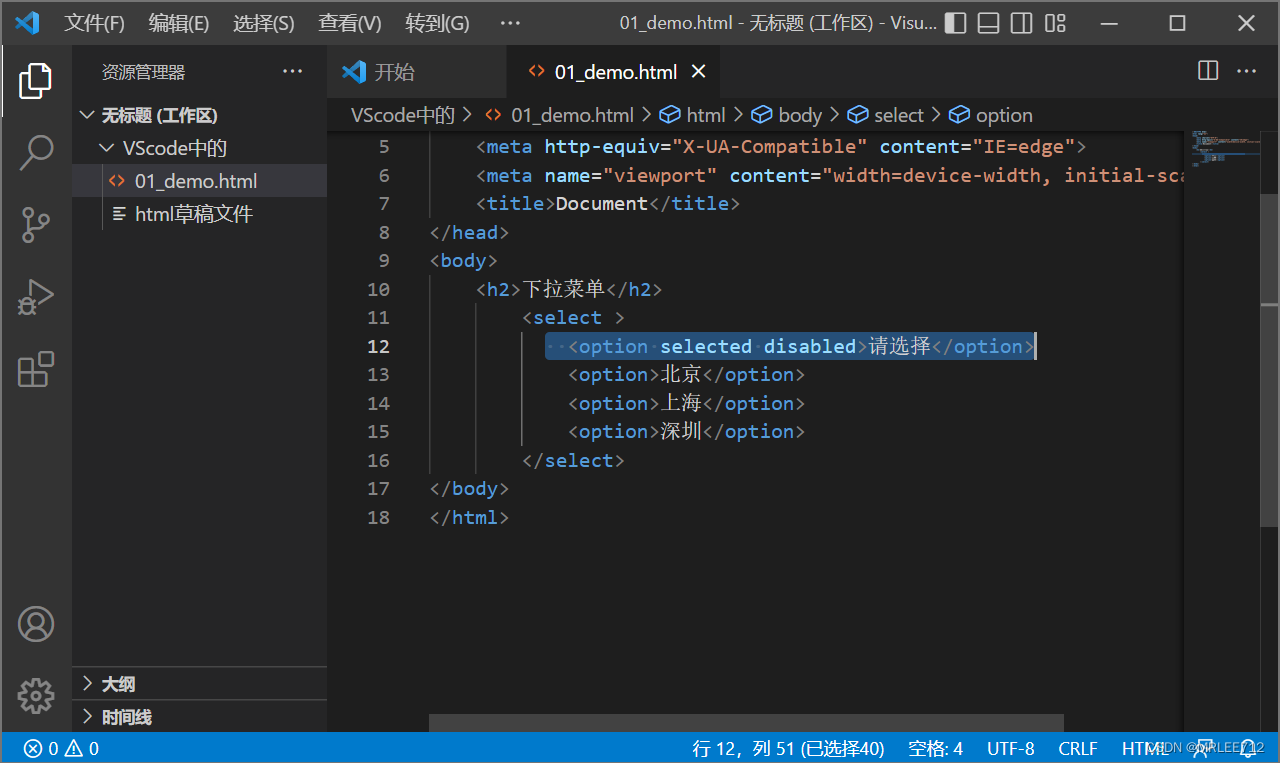Screen dimensions: 1280x763
Task: Click the body breadcrumb item
Action: (x=786, y=115)
